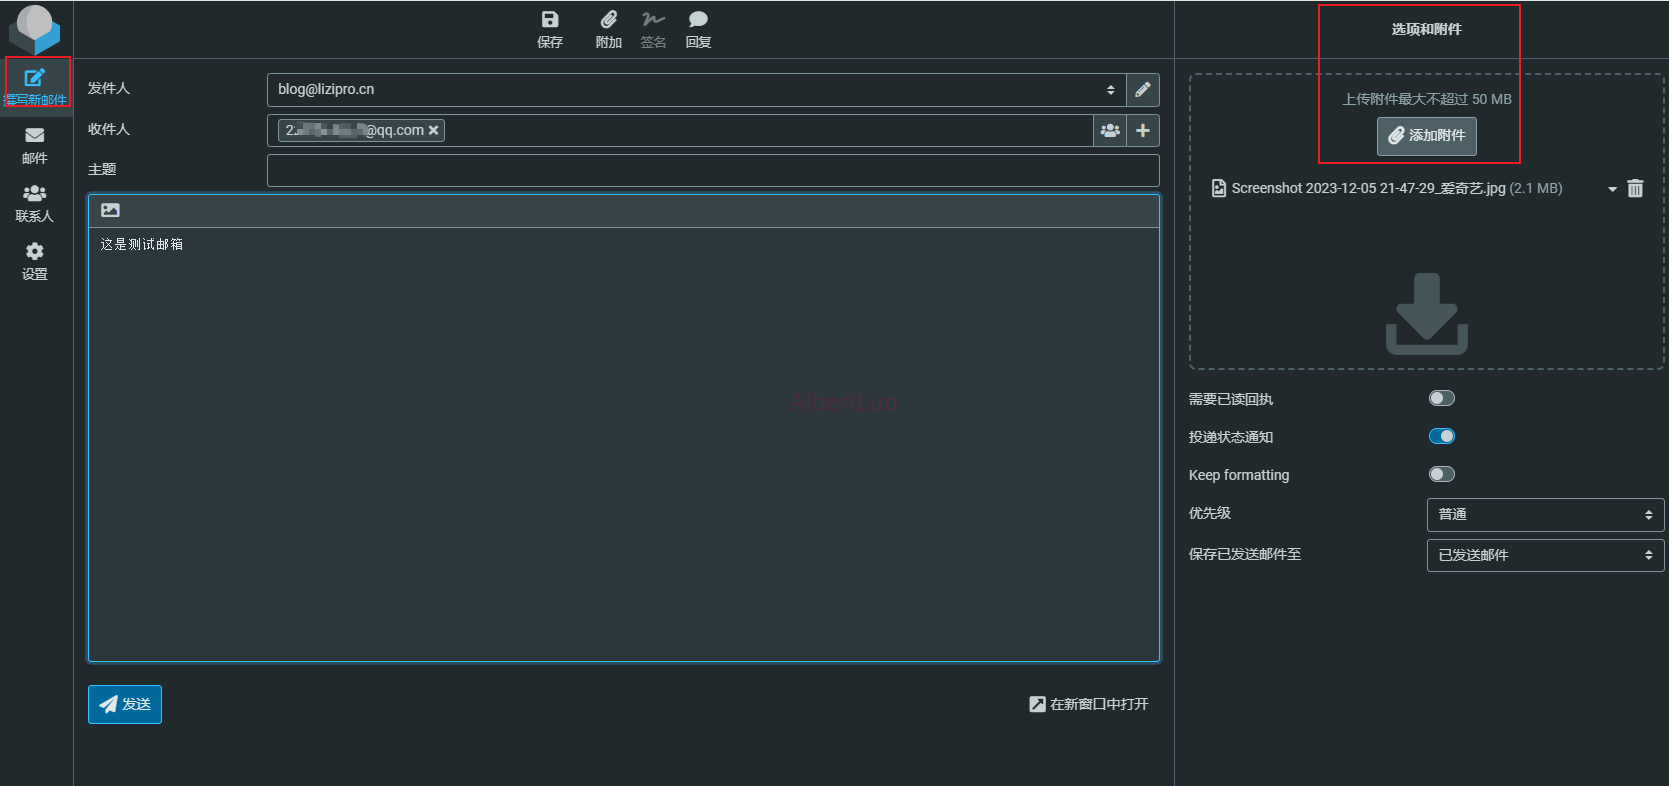Remove the qq.com recipient with its x

(x=434, y=131)
